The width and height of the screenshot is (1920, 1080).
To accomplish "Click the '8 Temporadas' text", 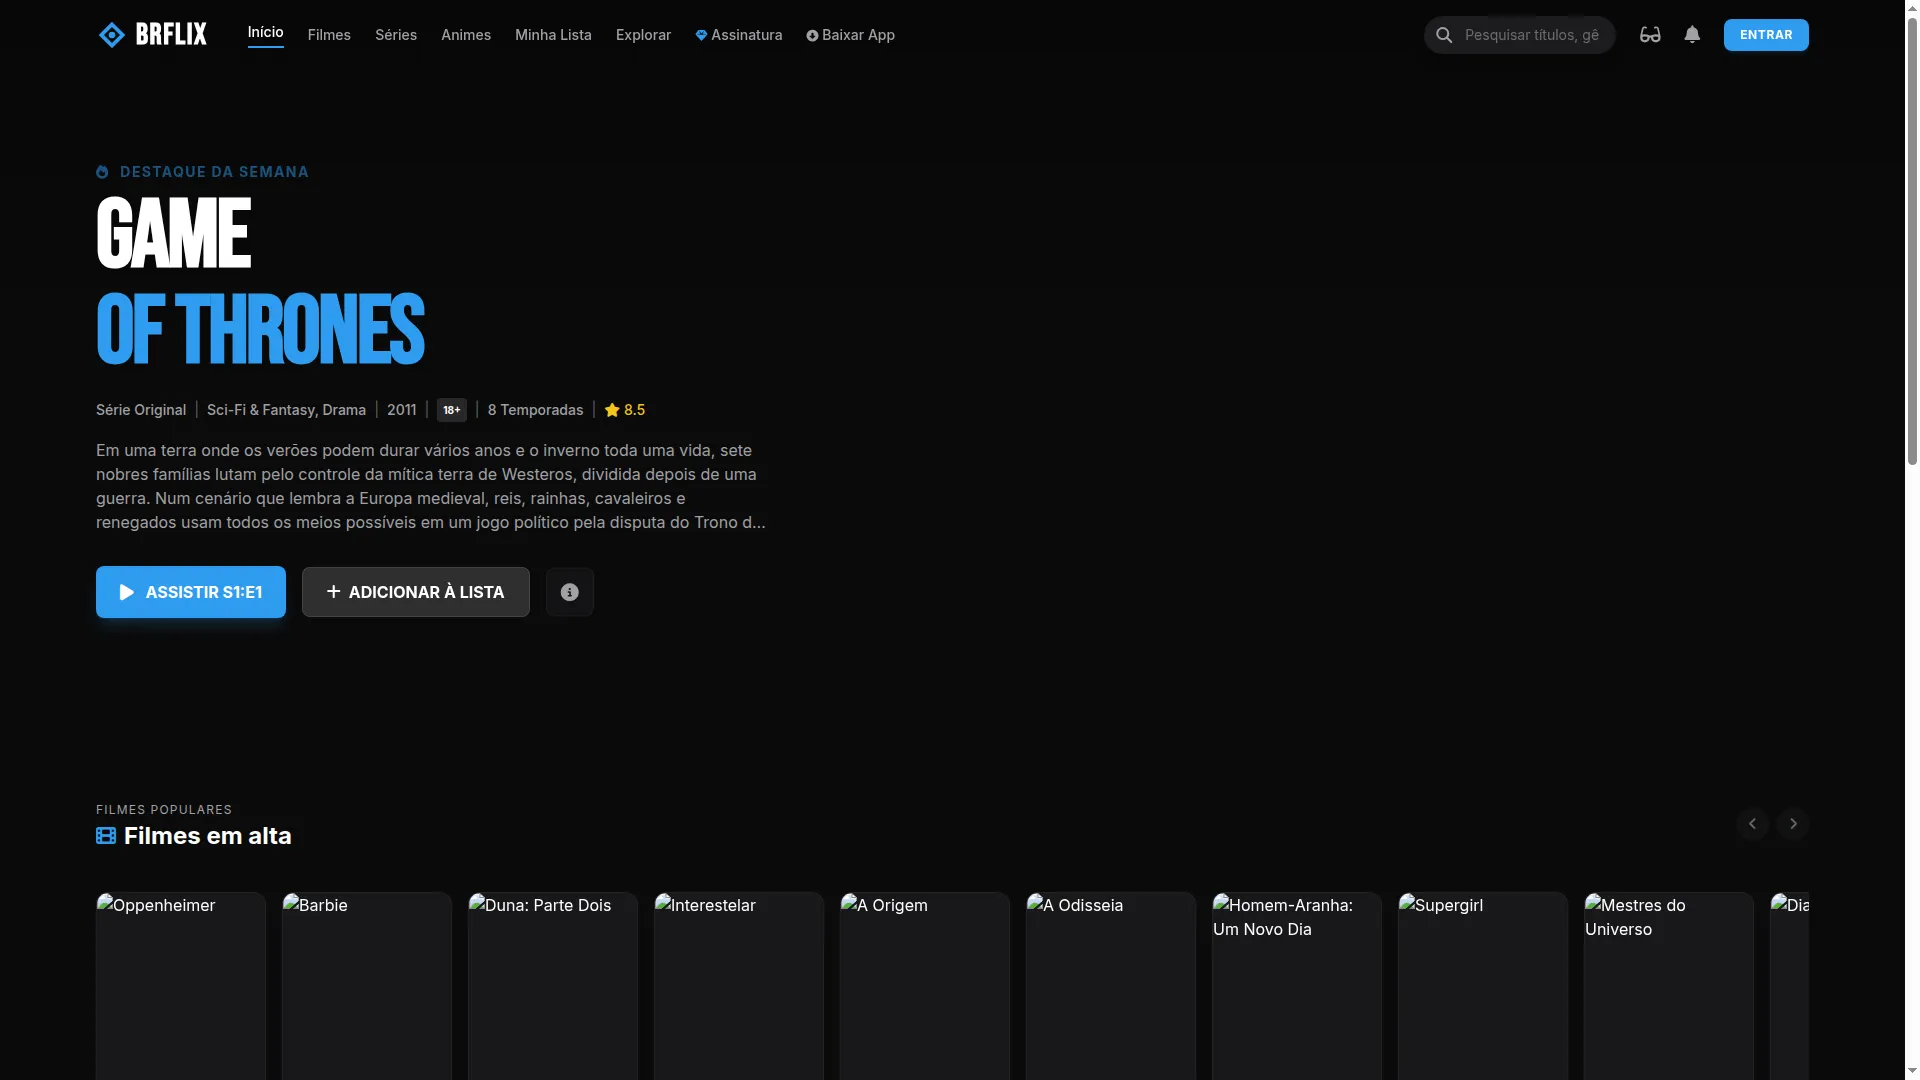I will [x=535, y=410].
